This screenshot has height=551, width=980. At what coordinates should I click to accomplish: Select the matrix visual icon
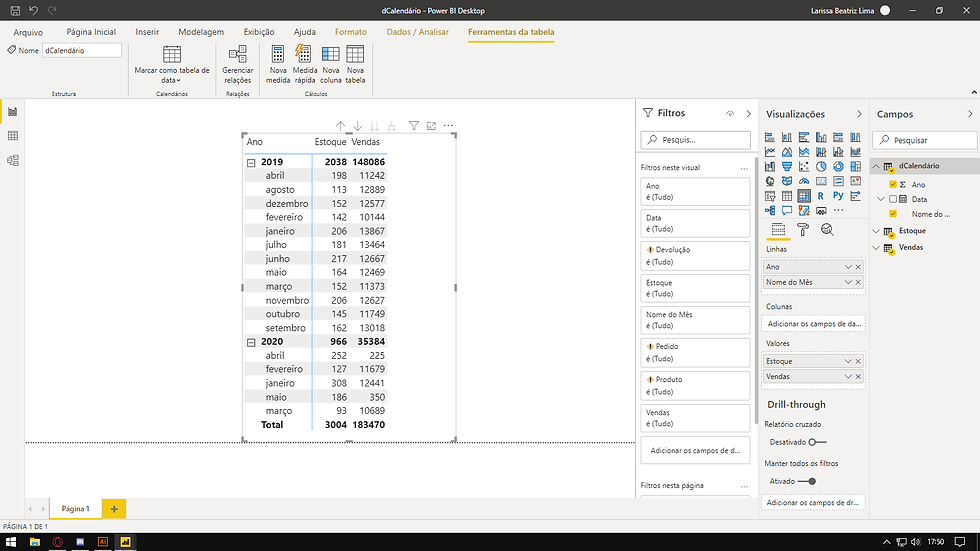pyautogui.click(x=804, y=196)
